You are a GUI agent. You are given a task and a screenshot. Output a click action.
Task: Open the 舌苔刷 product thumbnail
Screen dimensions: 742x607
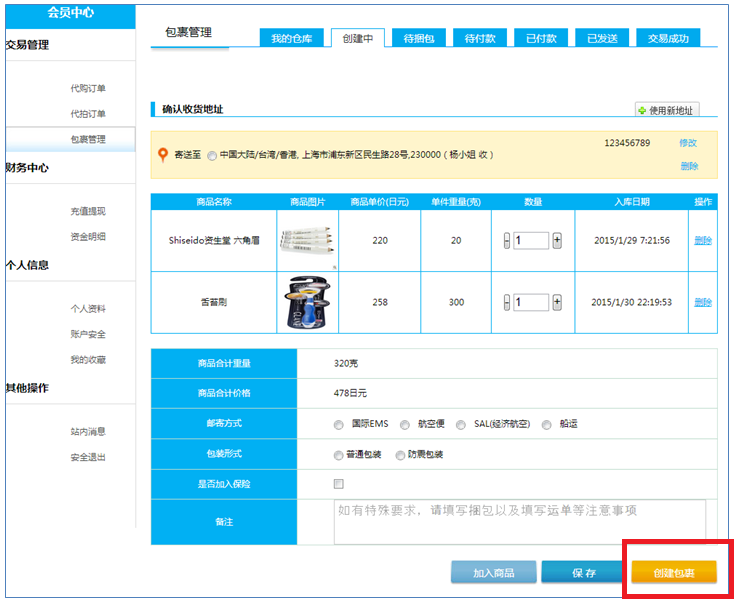coord(308,302)
